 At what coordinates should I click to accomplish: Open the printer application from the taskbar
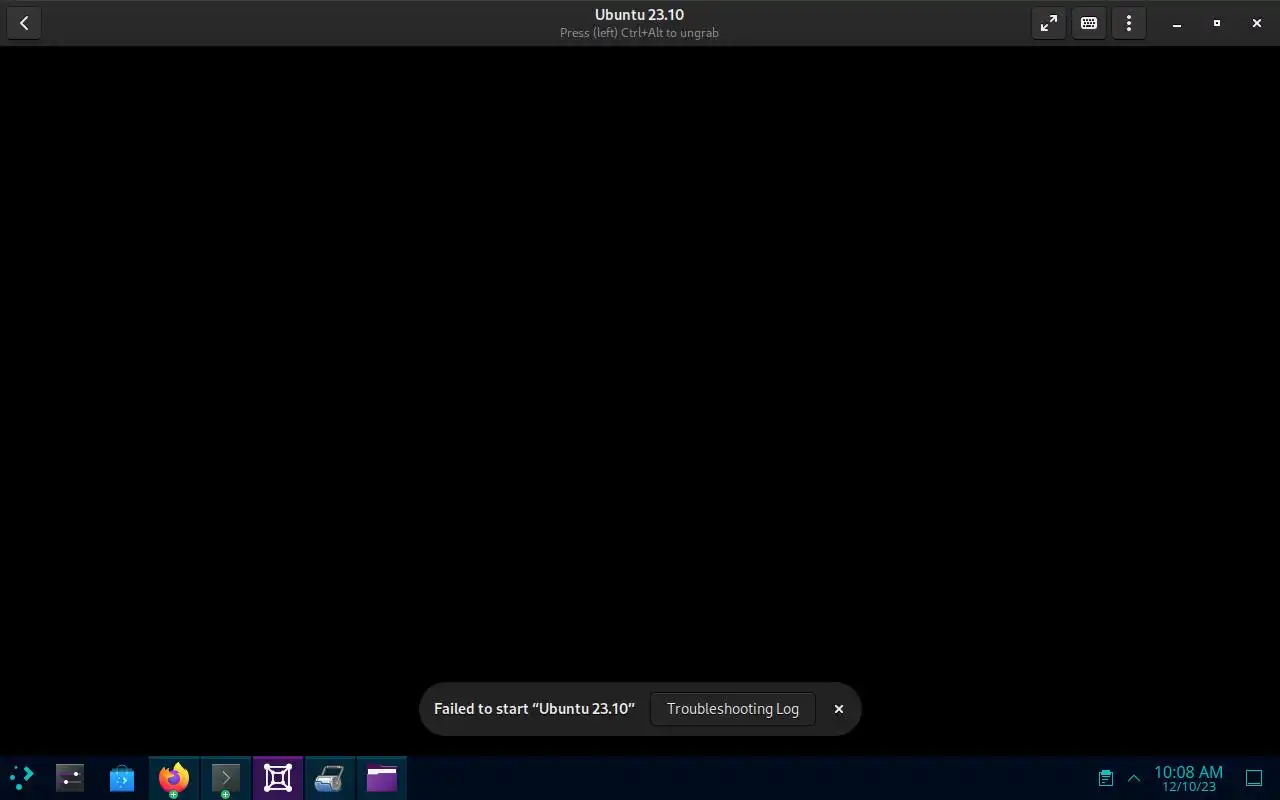point(330,778)
